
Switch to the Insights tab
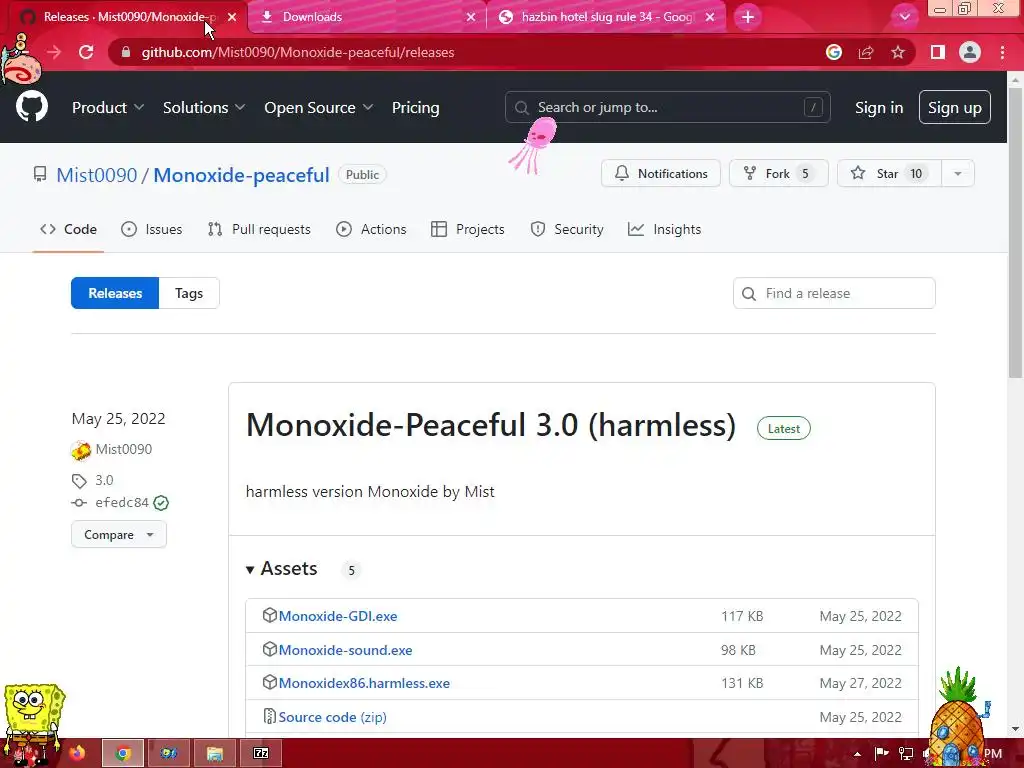664,229
